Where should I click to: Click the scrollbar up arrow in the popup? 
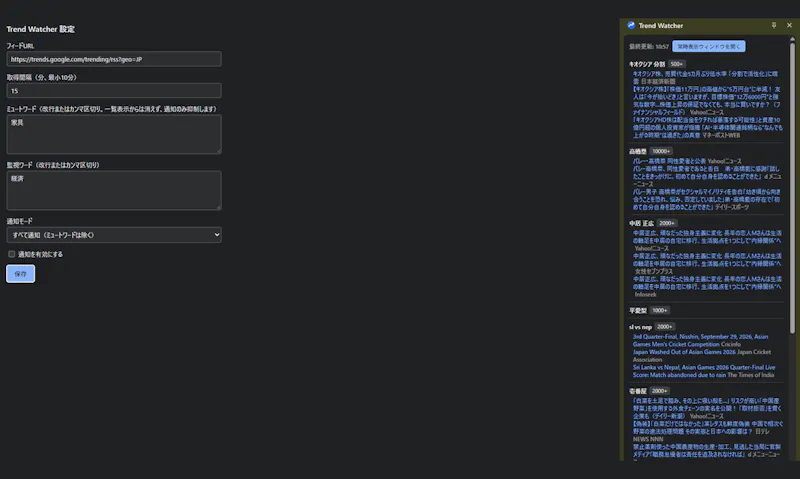(792, 39)
